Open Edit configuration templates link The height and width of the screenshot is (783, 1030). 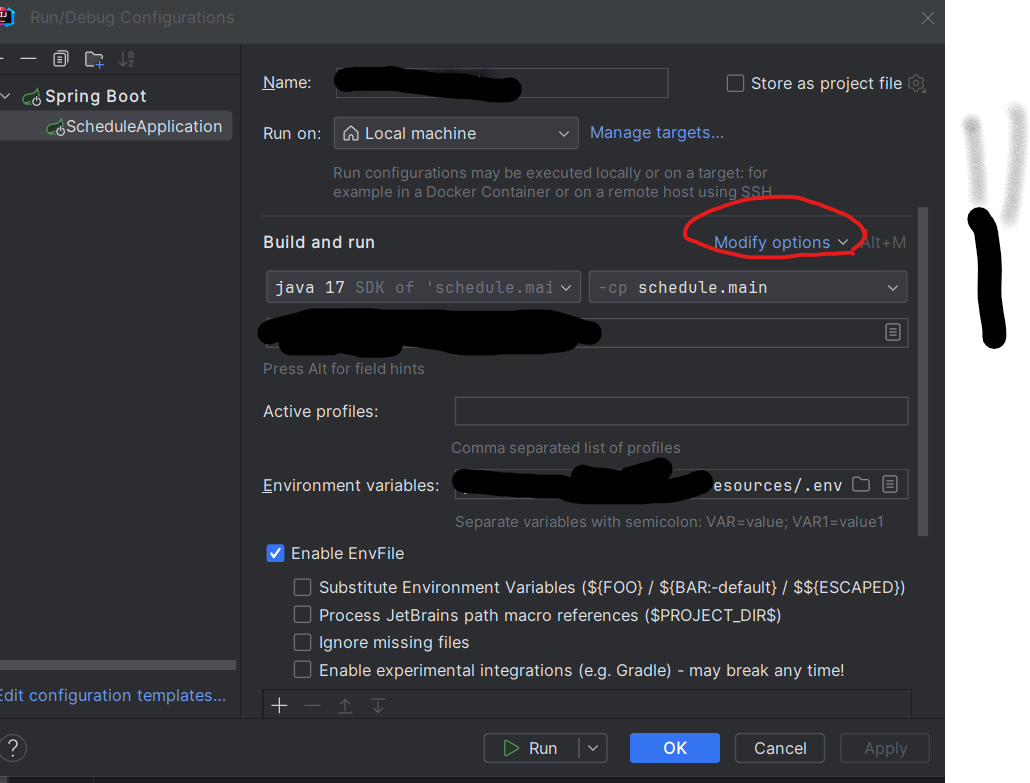(x=113, y=696)
